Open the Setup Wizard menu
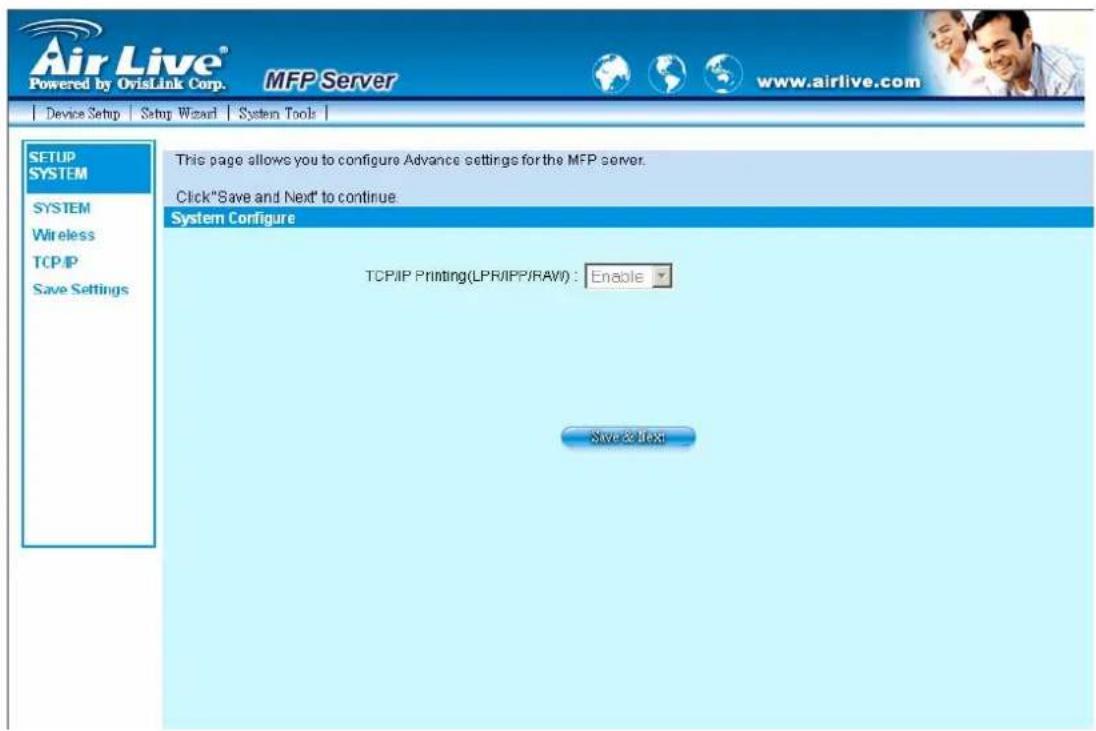 (179, 113)
